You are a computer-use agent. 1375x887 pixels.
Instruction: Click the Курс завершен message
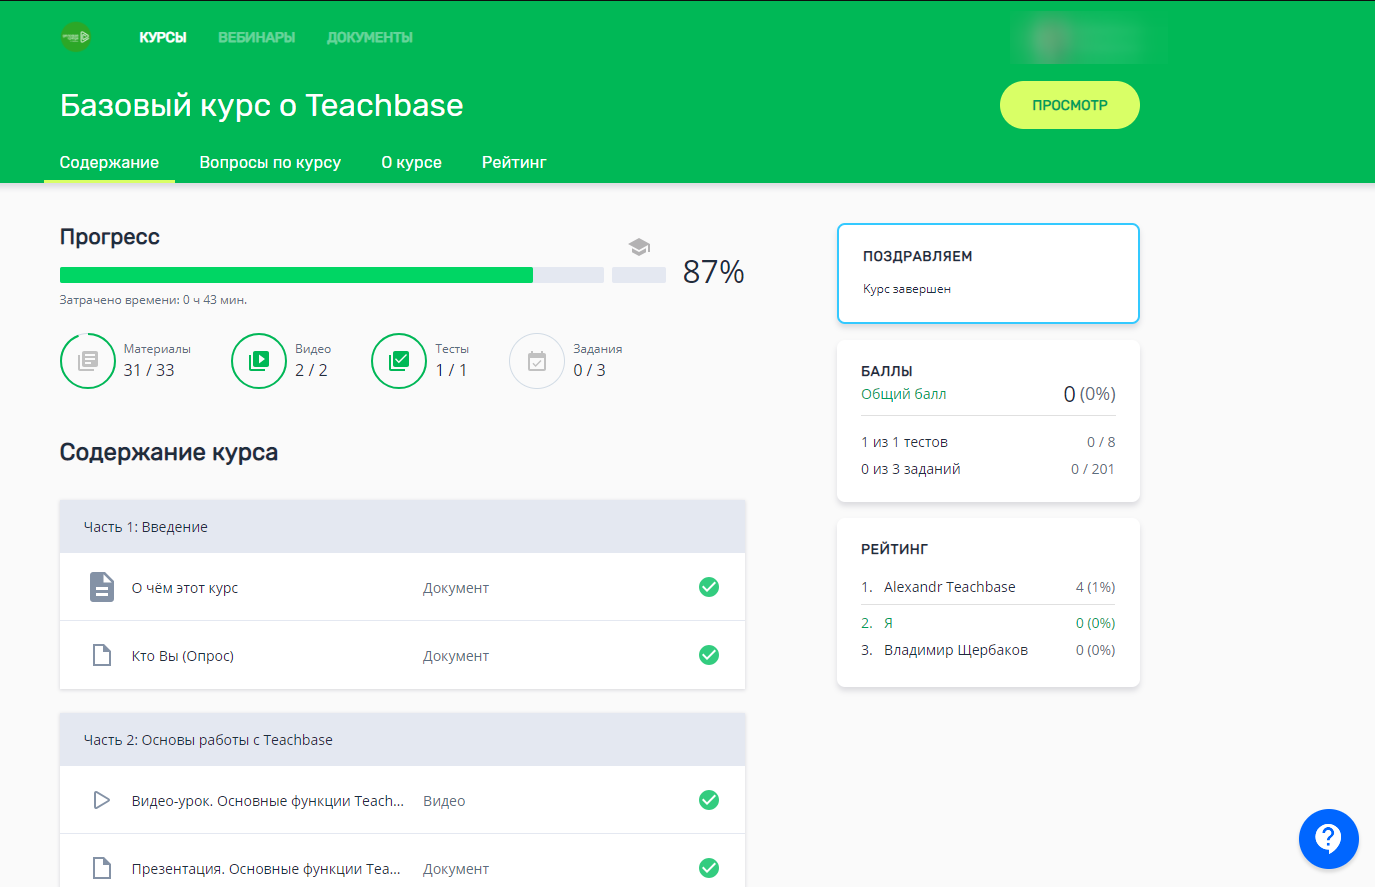tap(907, 289)
